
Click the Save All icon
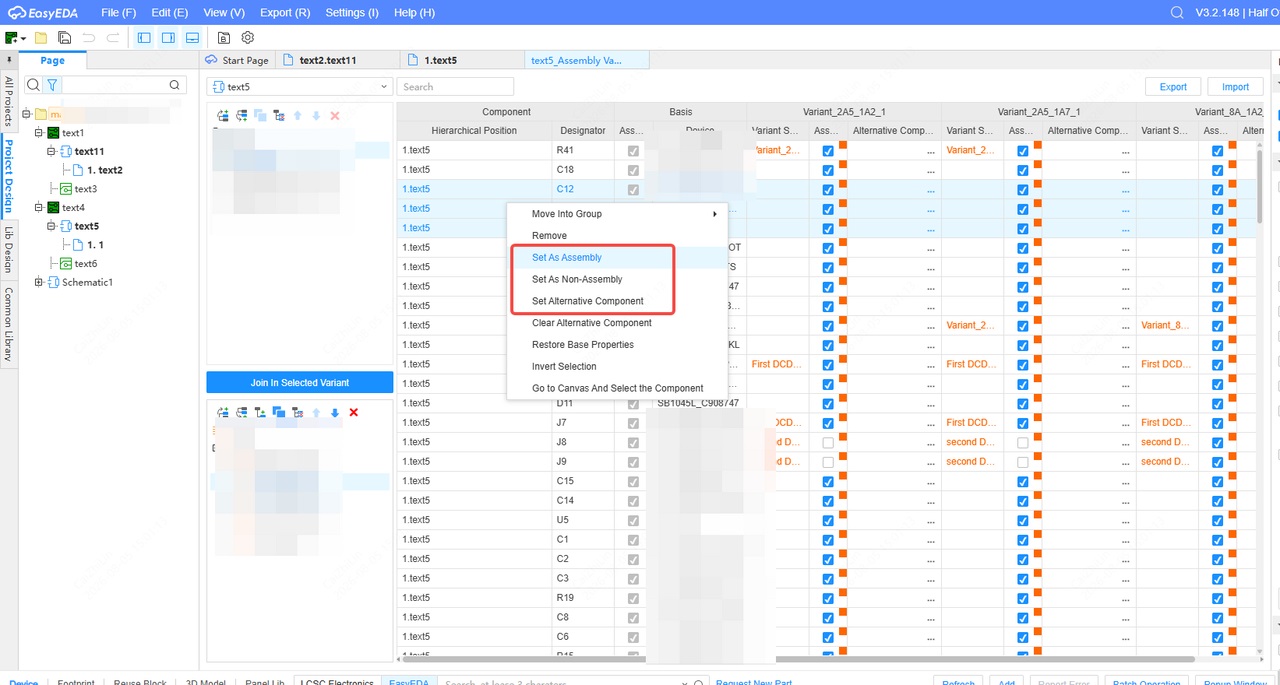click(x=65, y=38)
